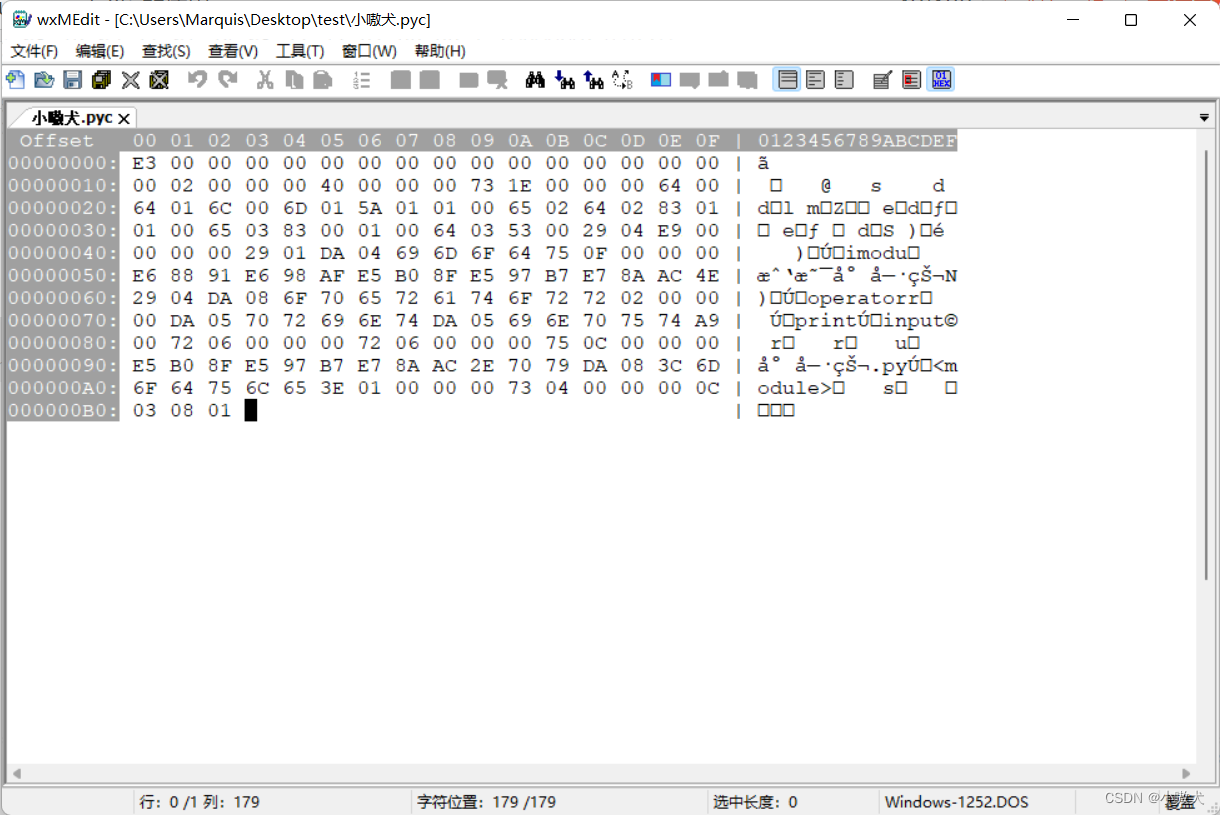Open the 工具(T) menu
1220x815 pixels.
pos(300,51)
